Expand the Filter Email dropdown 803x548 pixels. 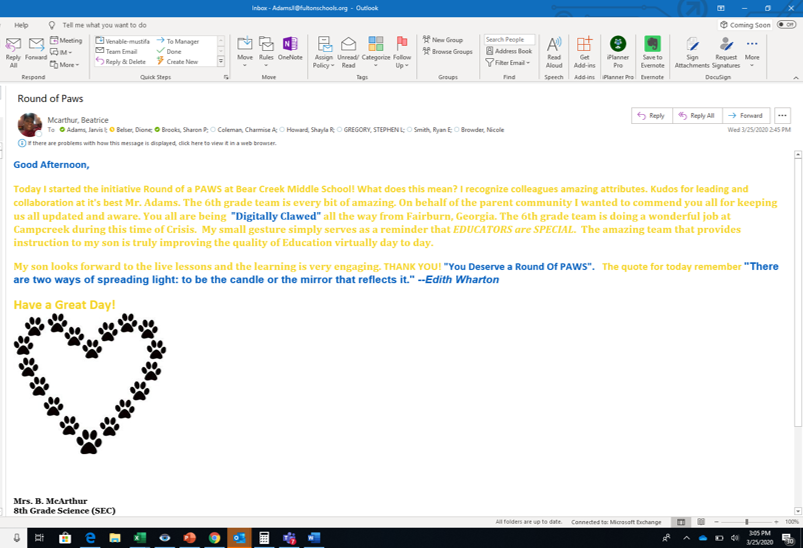(x=508, y=62)
